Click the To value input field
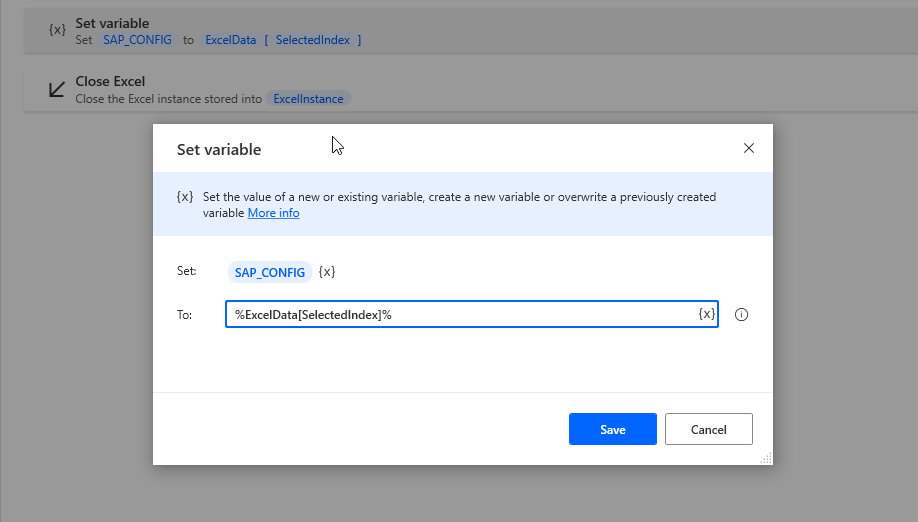Image resolution: width=918 pixels, height=522 pixels. click(460, 314)
